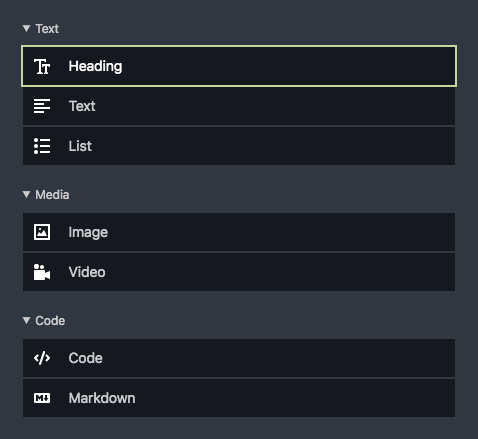Collapse the Code section triangle
478x439 pixels.
tap(26, 320)
